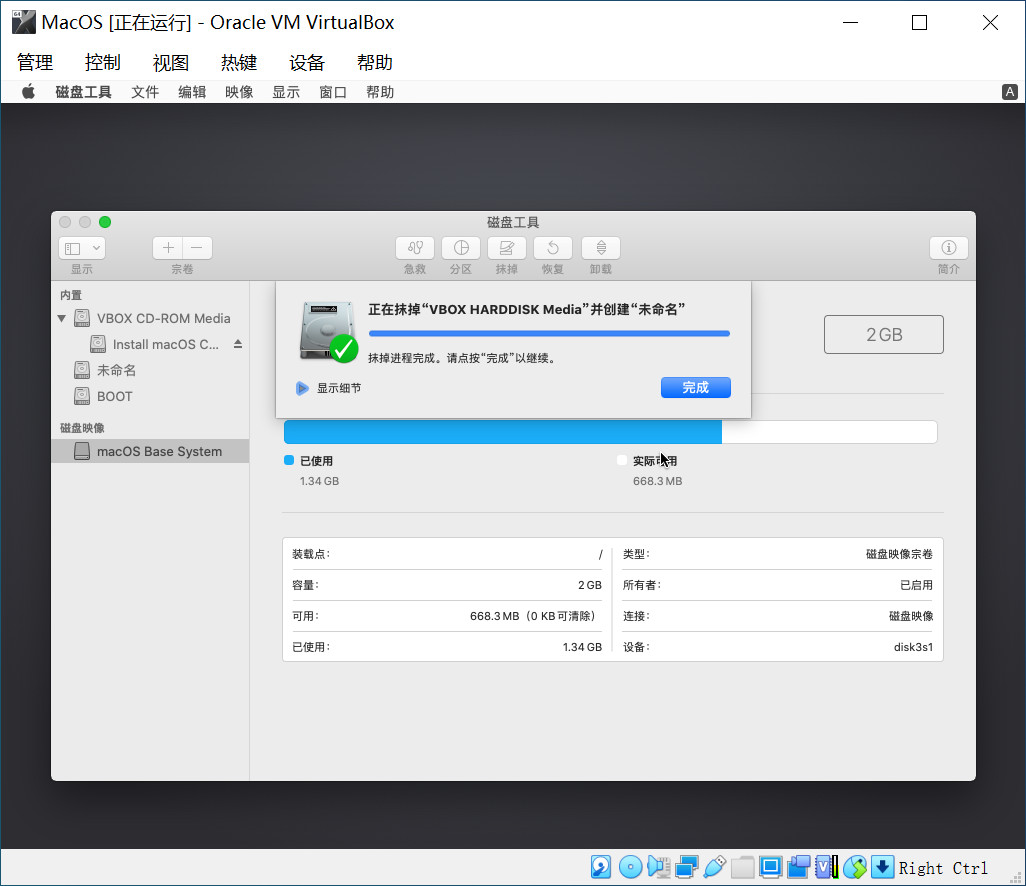Click the 668.3 MB available value under 实际可用
The height and width of the screenshot is (886, 1026).
coord(657,481)
